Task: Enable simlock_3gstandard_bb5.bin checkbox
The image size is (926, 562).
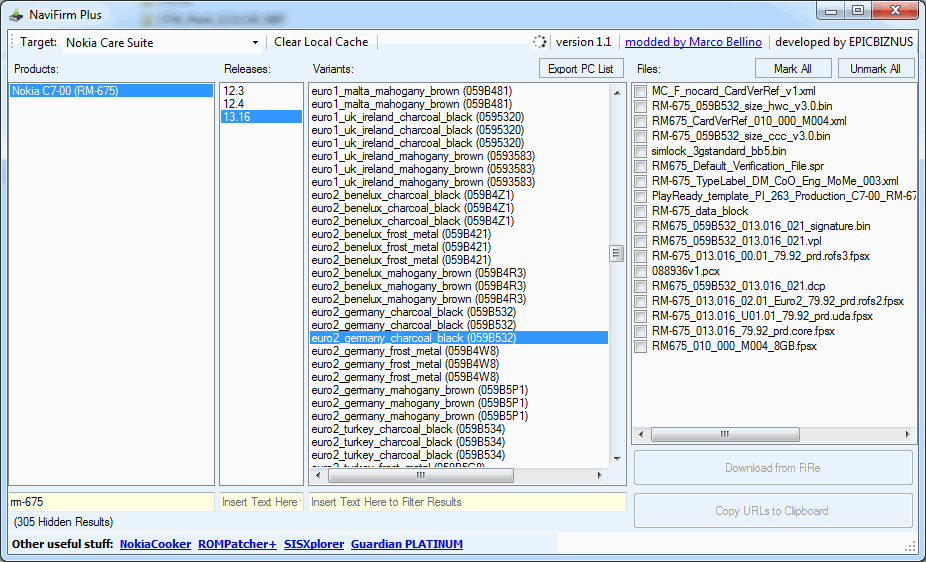Action: click(x=640, y=151)
